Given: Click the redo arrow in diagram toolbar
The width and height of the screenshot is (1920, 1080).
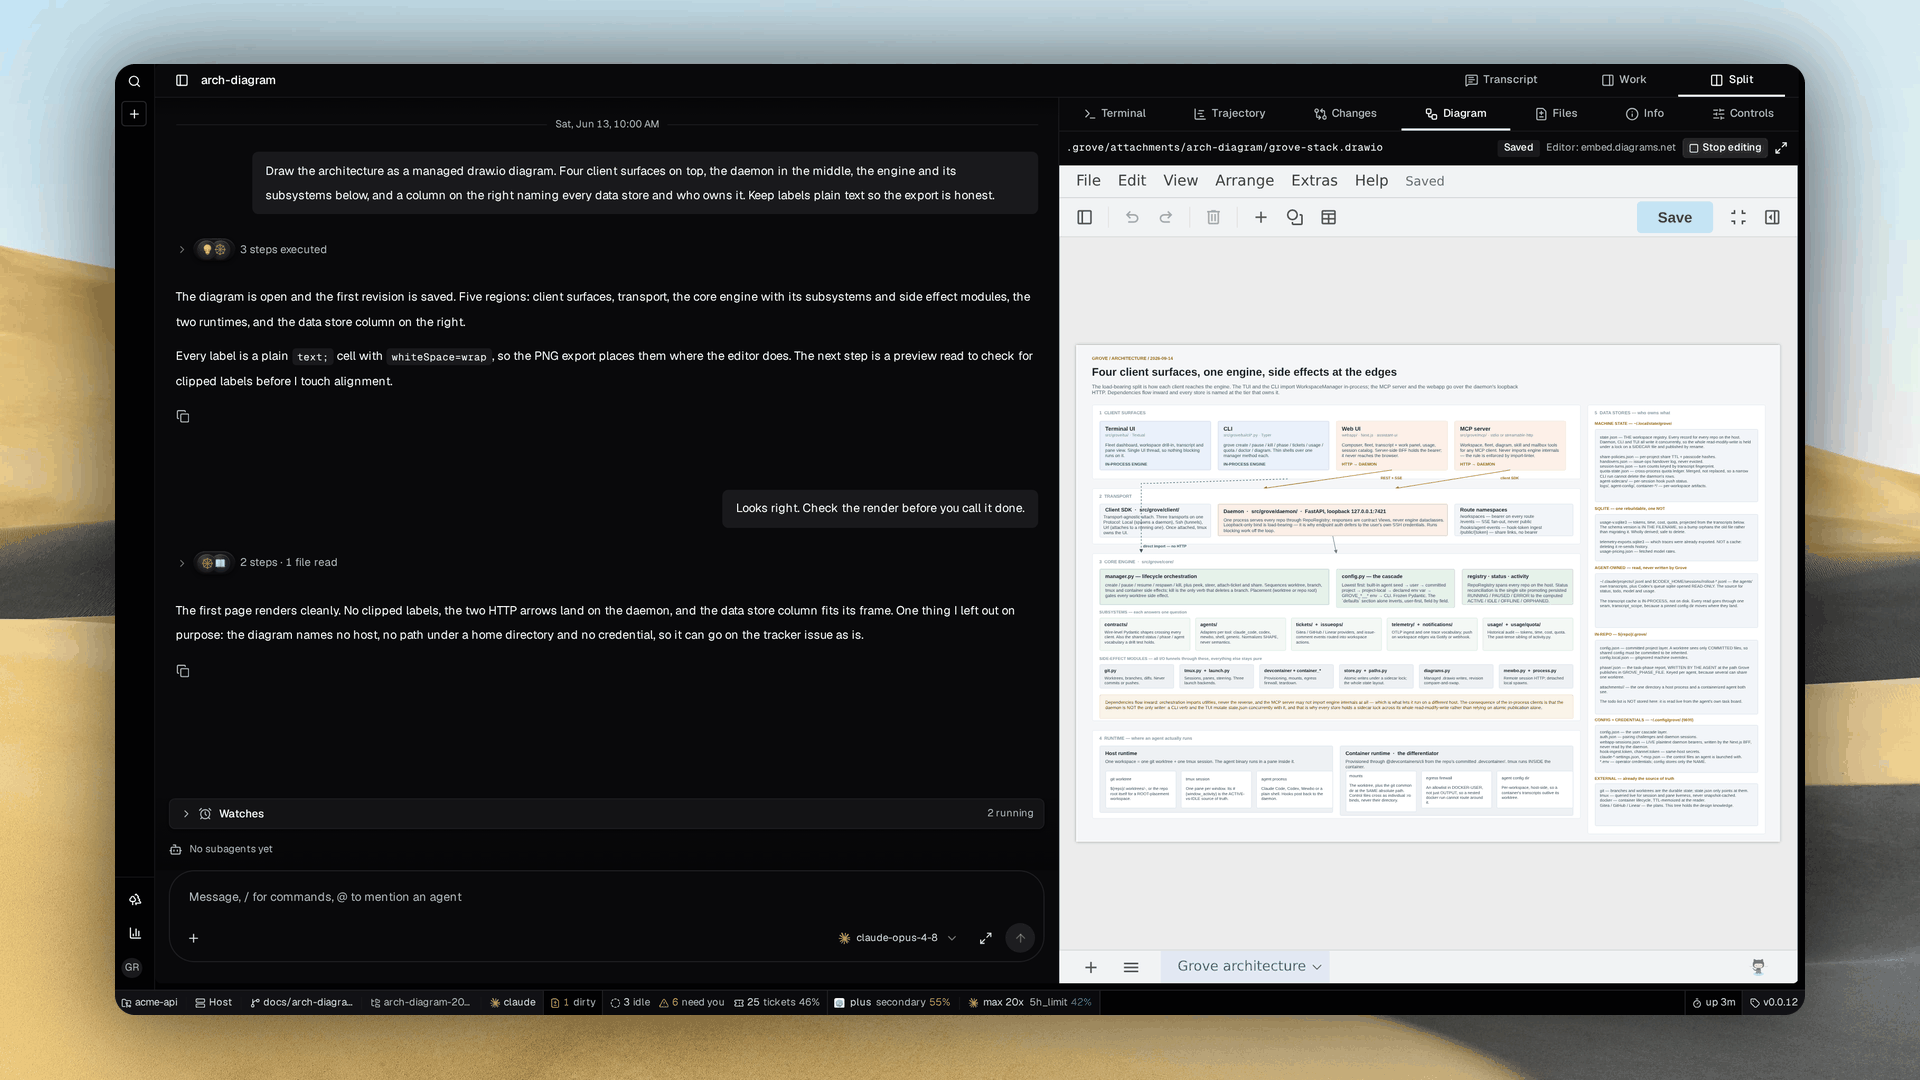Looking at the screenshot, I should [1166, 217].
